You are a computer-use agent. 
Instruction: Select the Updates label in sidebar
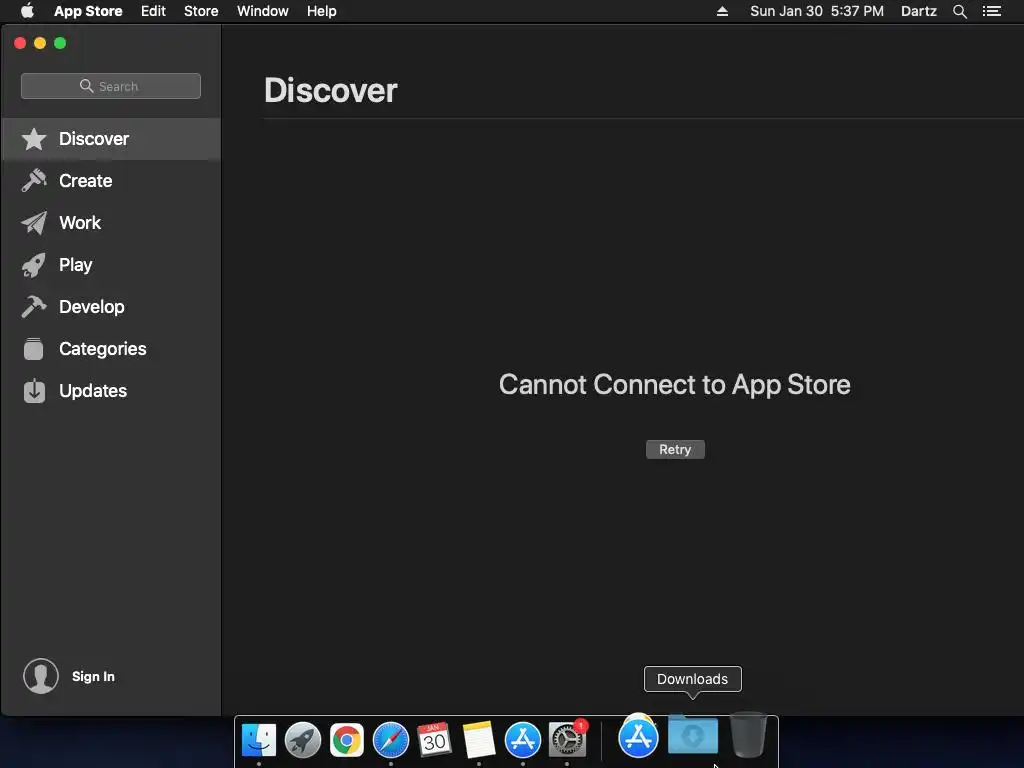coord(93,391)
